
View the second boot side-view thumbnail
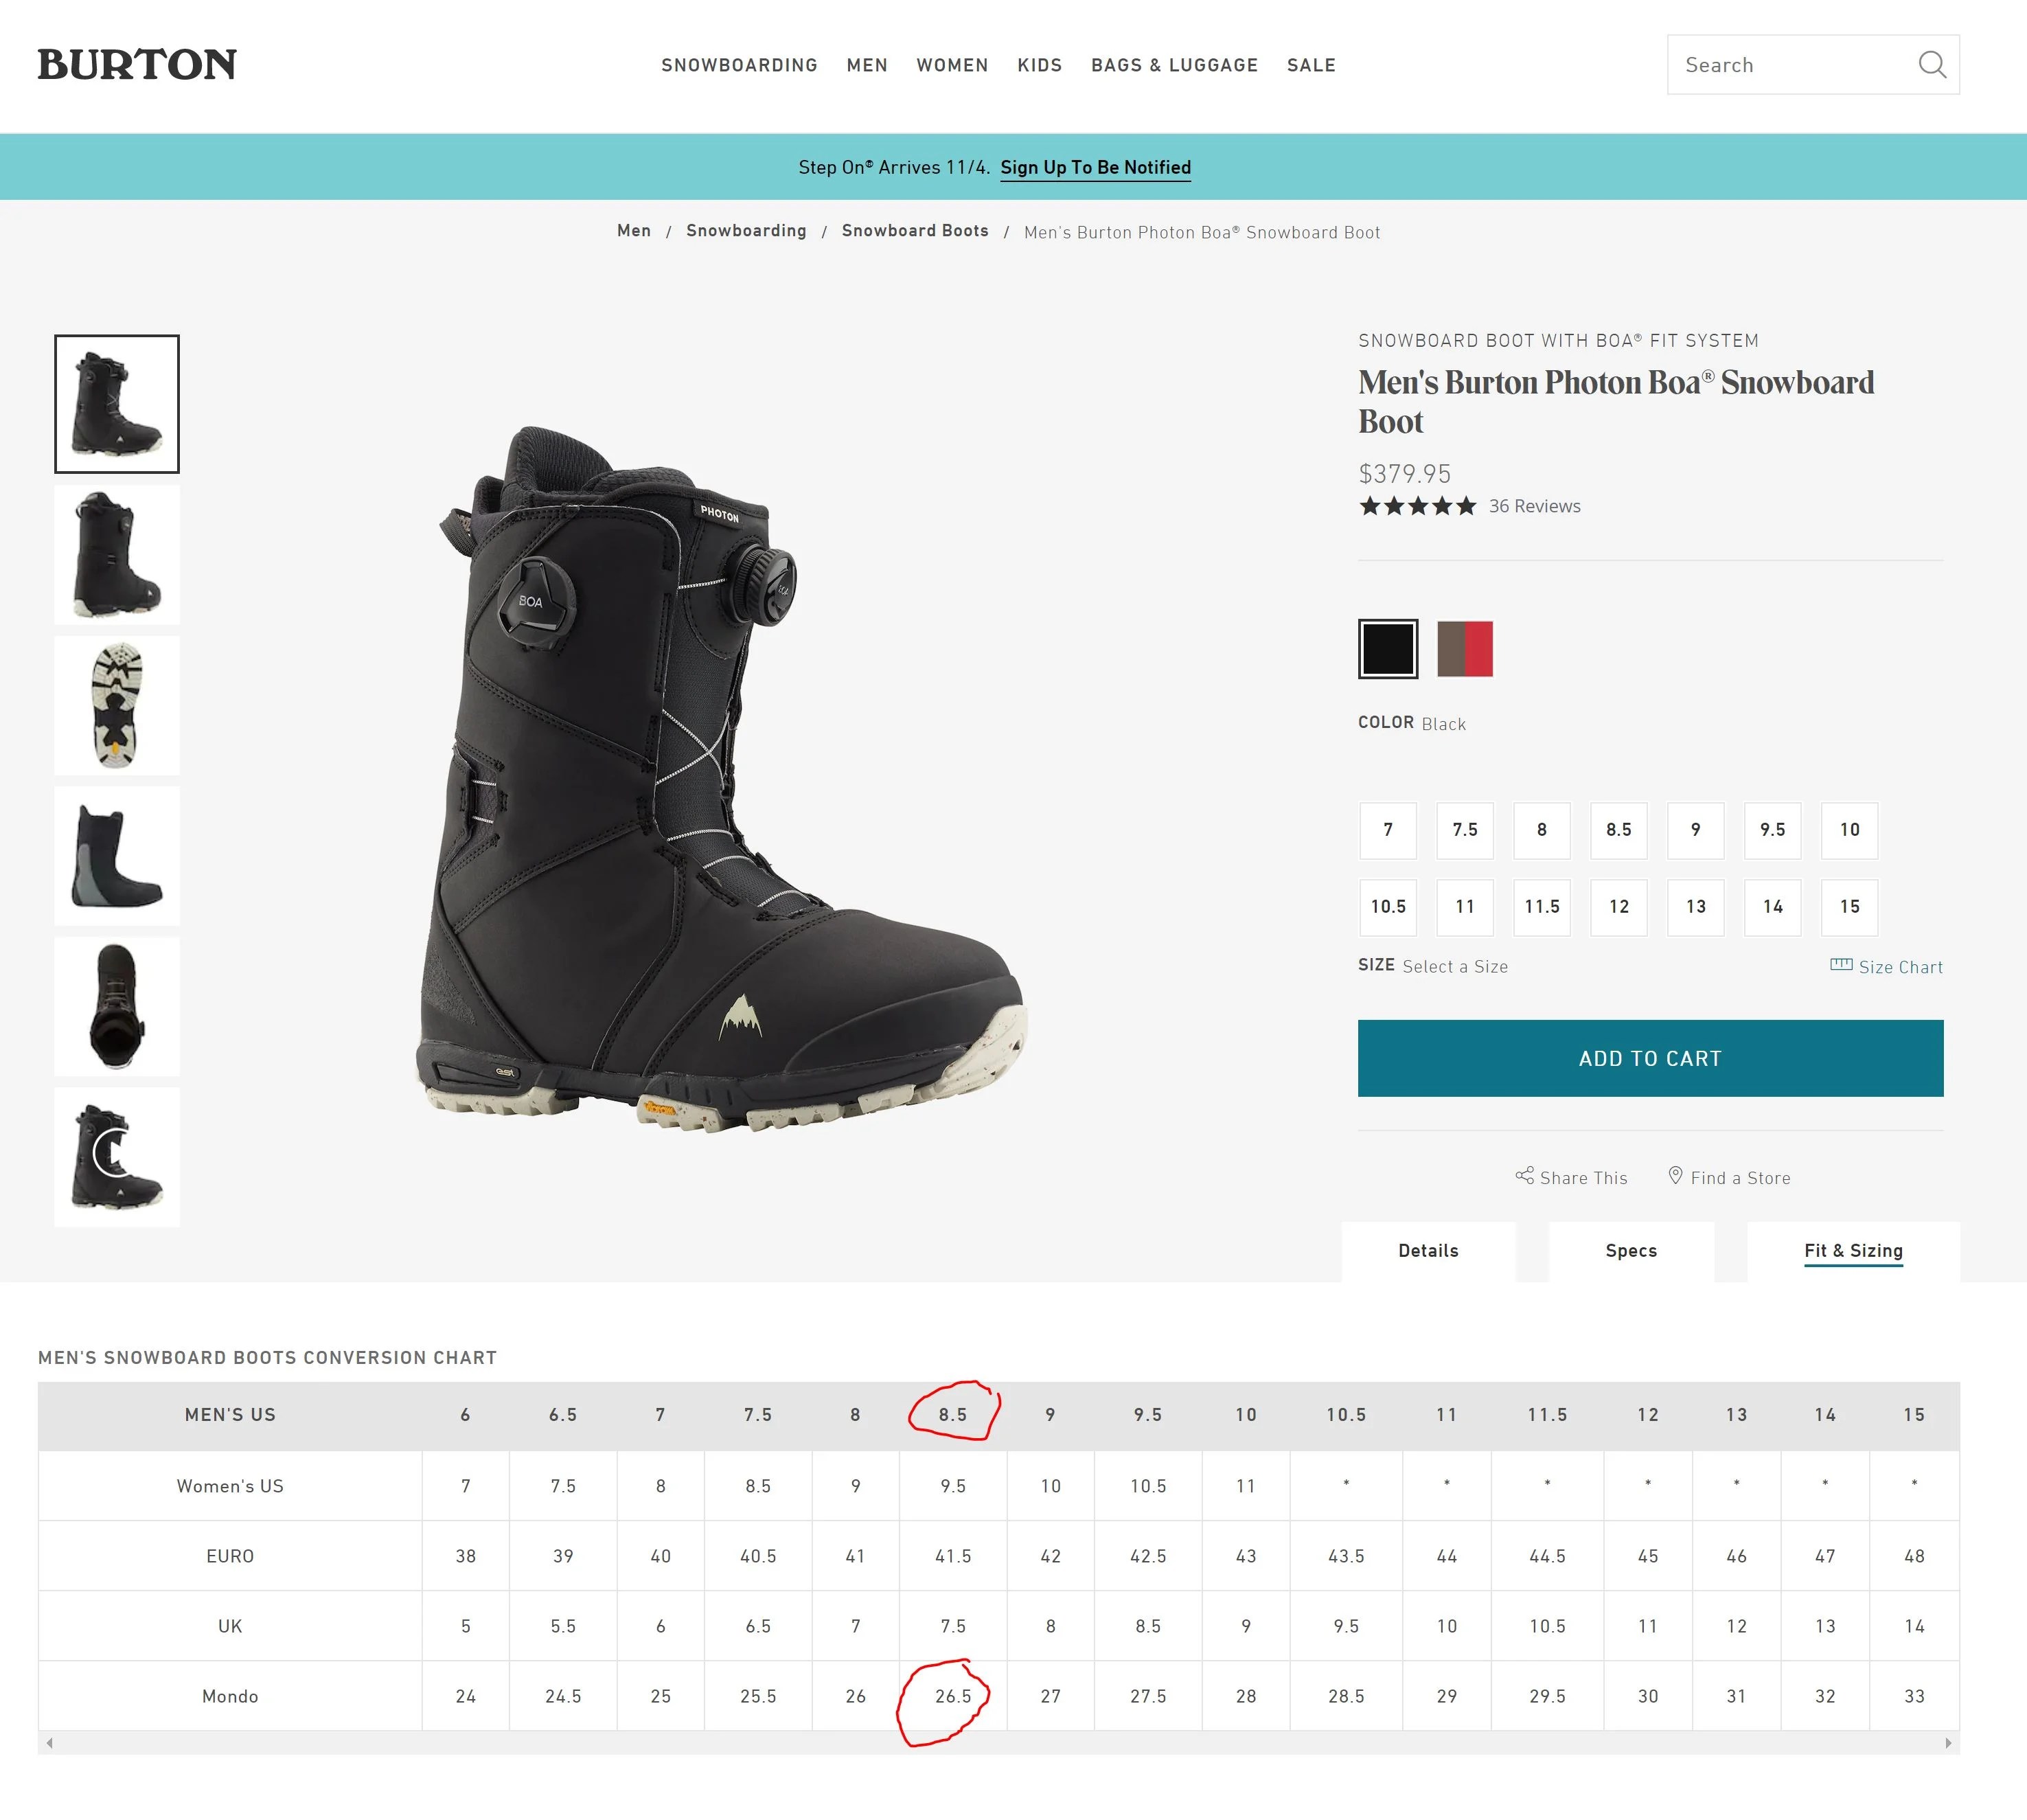click(117, 555)
